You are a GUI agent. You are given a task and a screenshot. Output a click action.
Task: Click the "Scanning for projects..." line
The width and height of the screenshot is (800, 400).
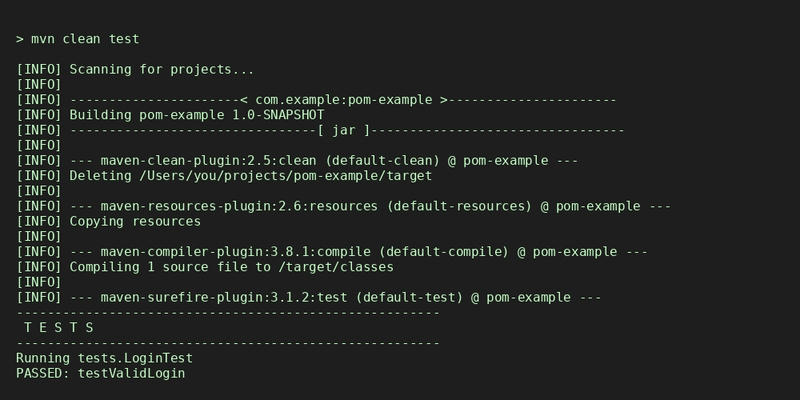click(x=161, y=69)
